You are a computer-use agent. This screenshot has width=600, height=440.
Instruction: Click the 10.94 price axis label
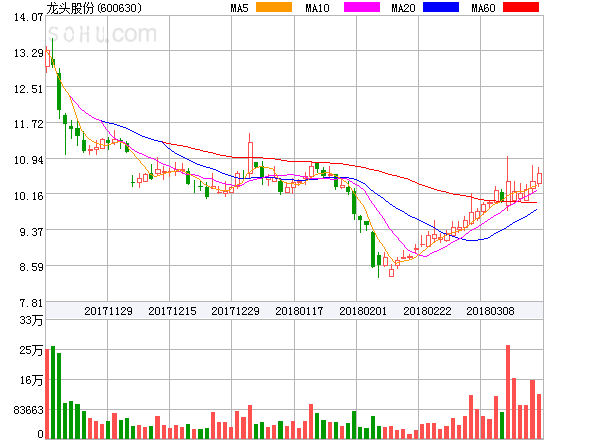click(28, 160)
